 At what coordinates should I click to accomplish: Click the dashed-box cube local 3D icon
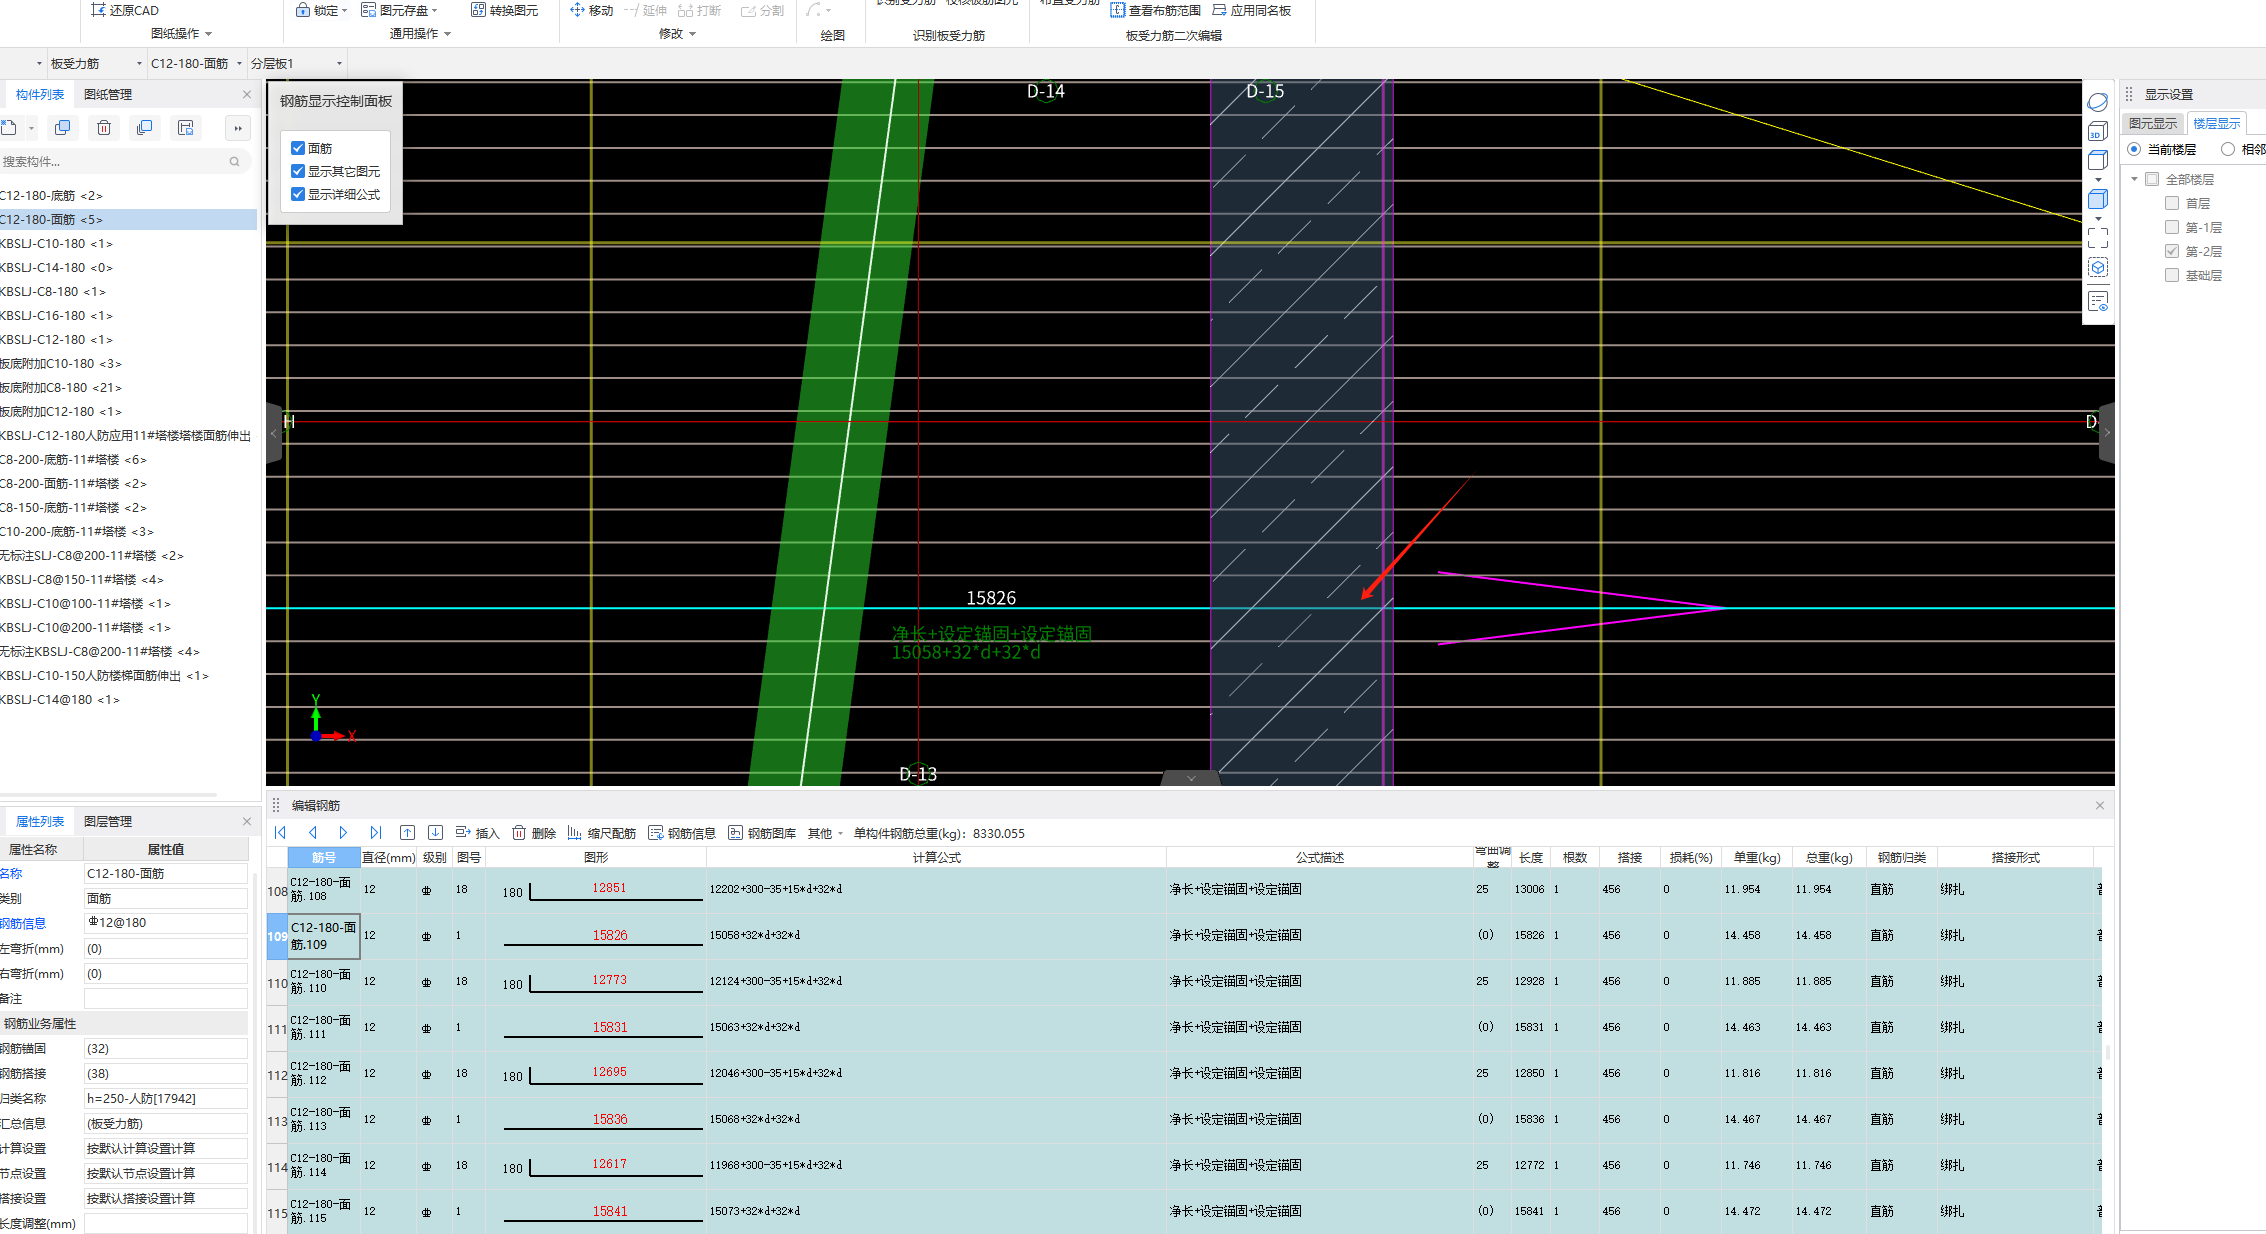pyautogui.click(x=2098, y=268)
